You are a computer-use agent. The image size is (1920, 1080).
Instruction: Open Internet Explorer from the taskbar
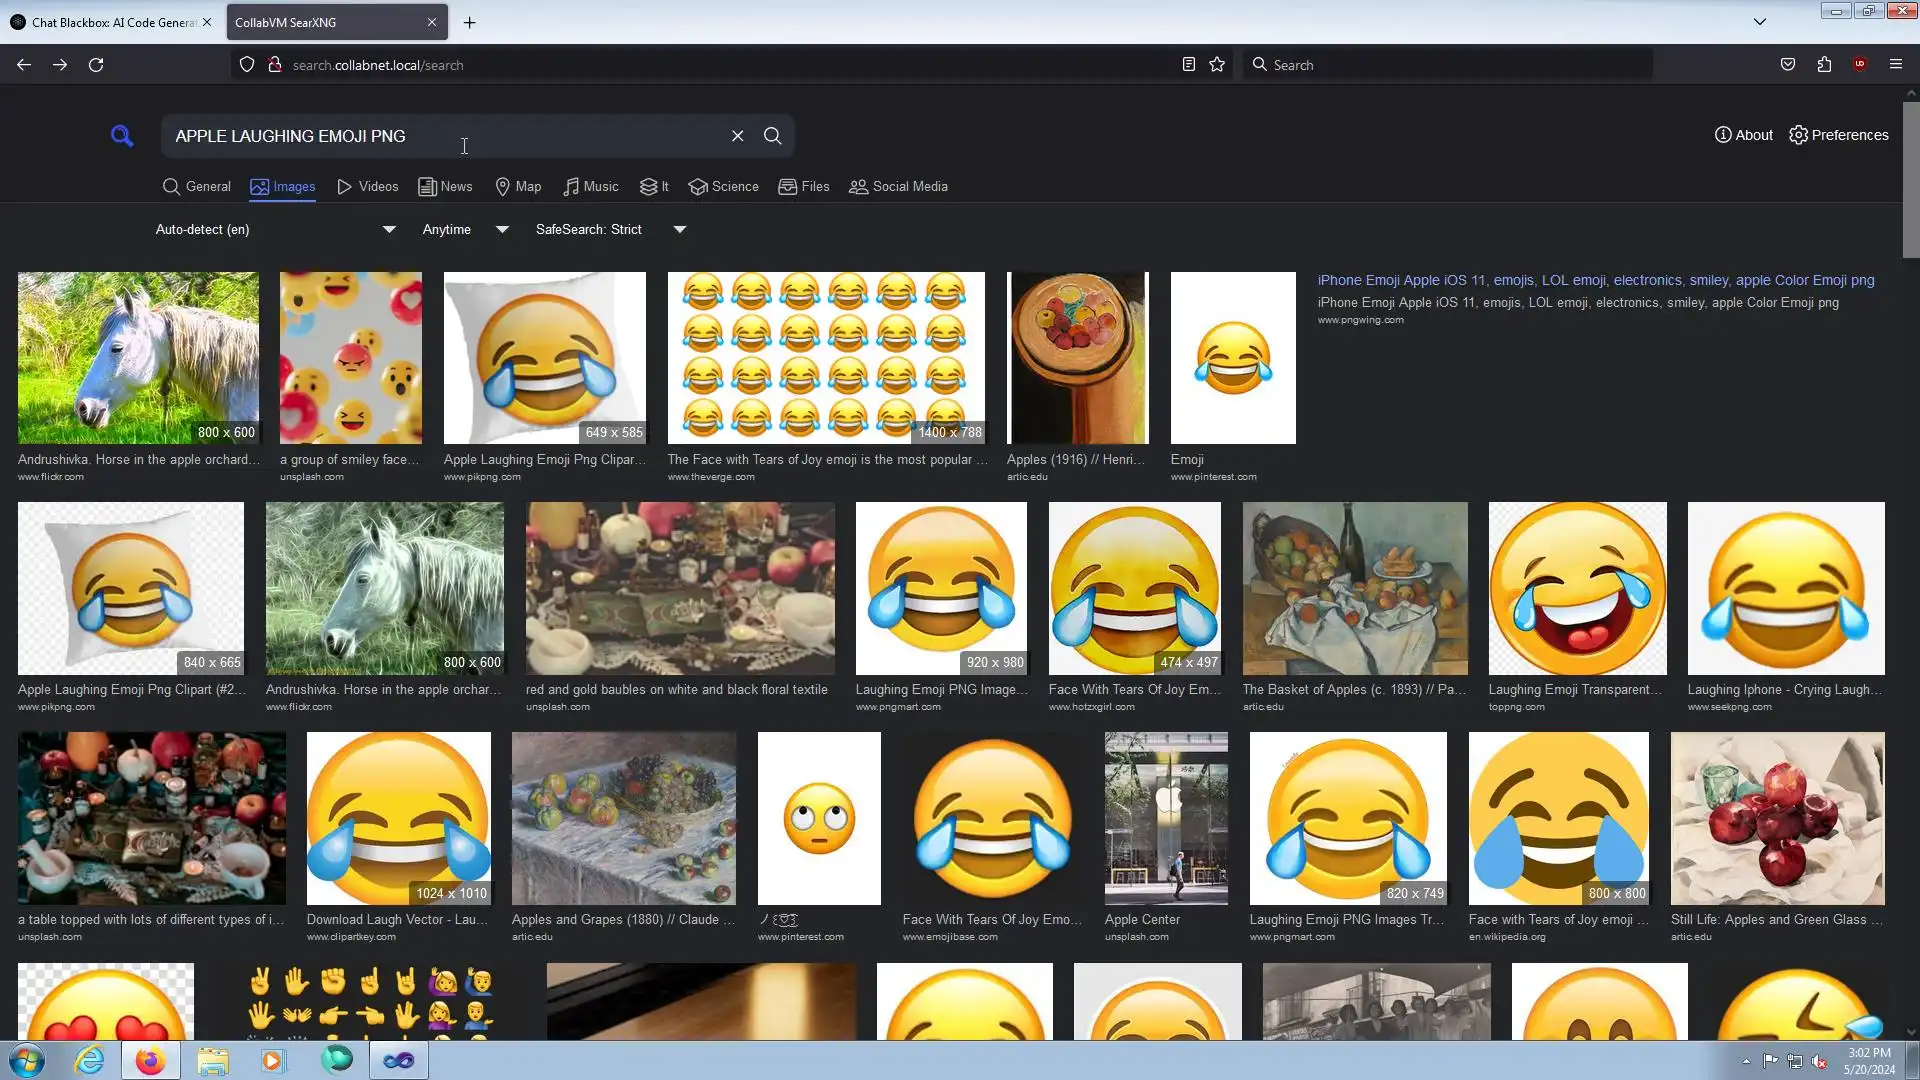click(x=90, y=1060)
